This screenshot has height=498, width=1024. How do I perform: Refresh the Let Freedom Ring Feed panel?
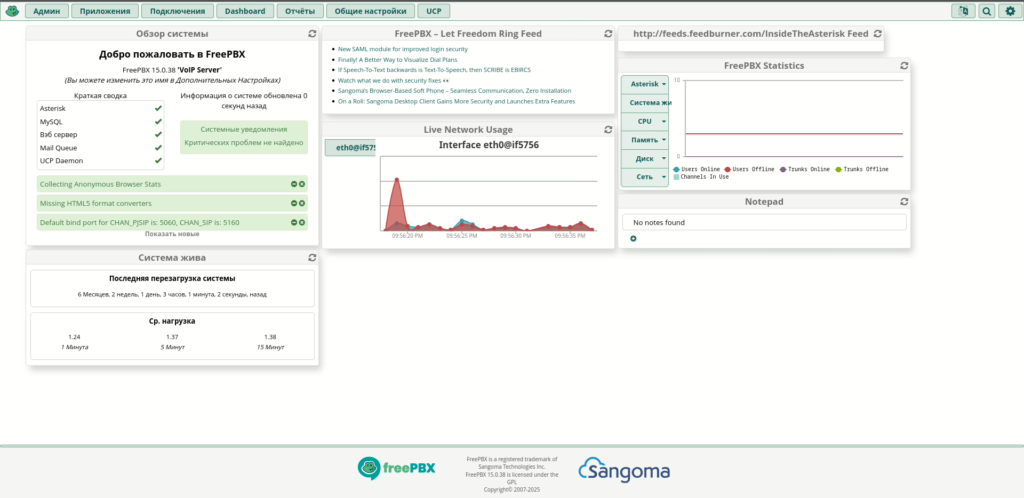608,33
